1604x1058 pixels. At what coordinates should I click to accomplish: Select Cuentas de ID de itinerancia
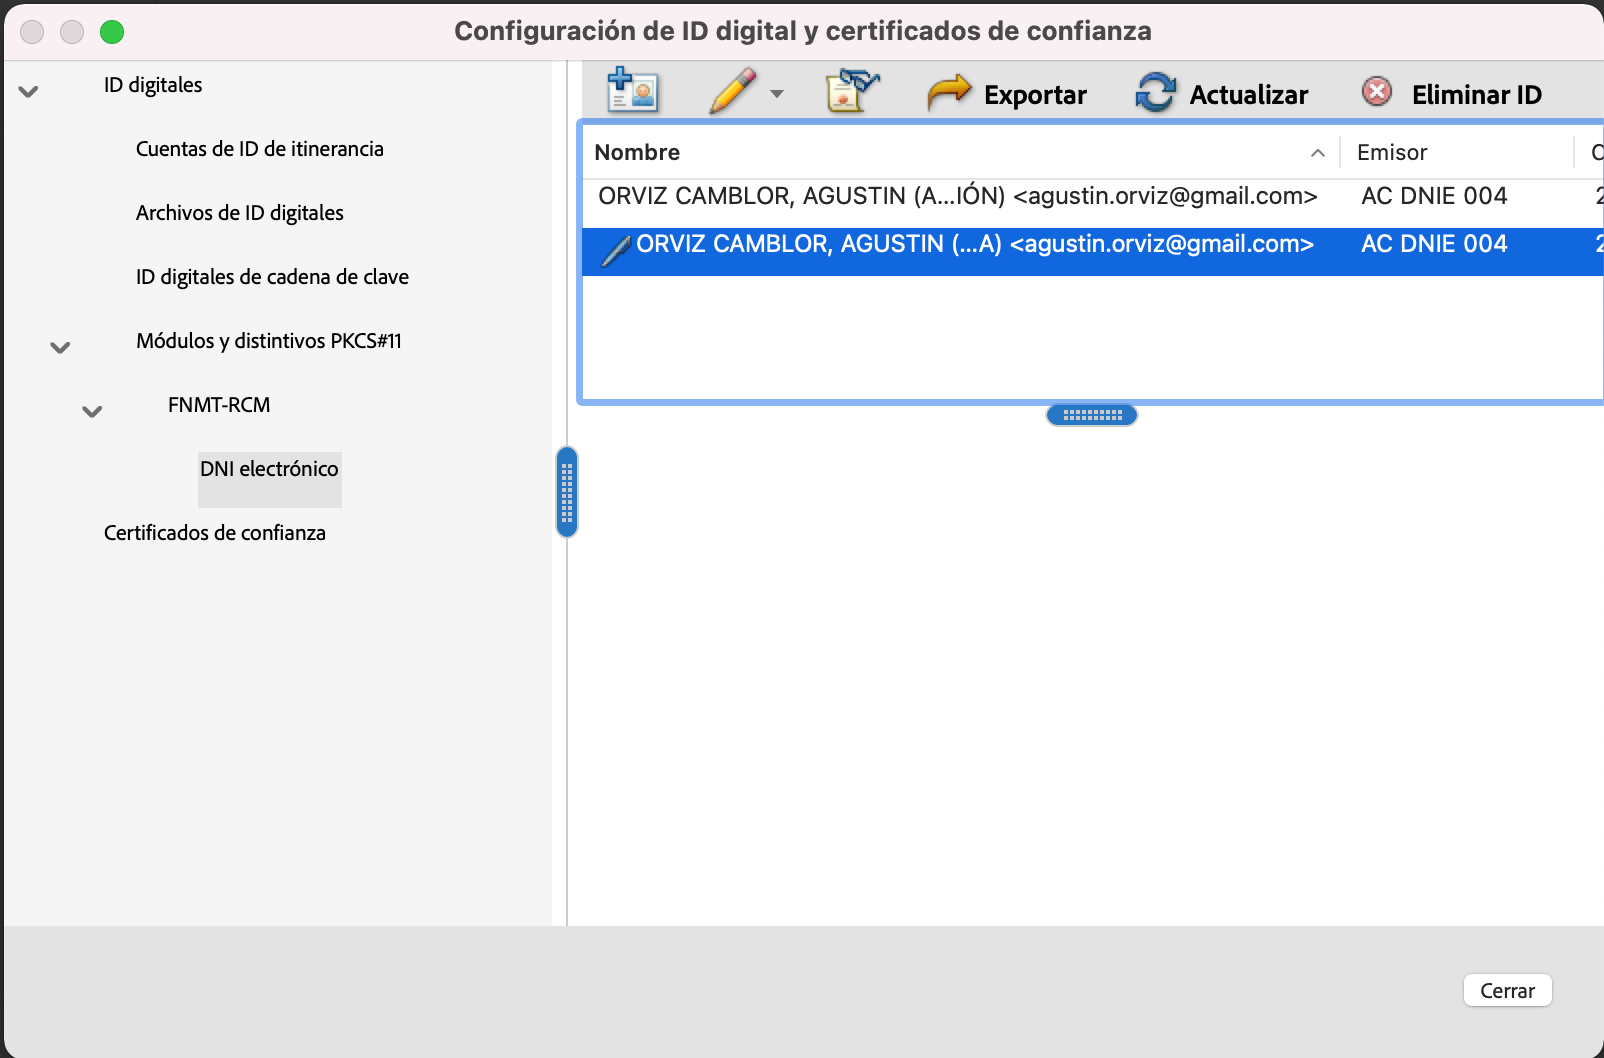point(259,149)
